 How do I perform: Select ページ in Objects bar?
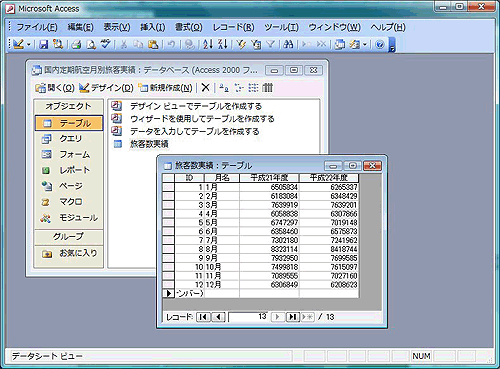[x=69, y=186]
